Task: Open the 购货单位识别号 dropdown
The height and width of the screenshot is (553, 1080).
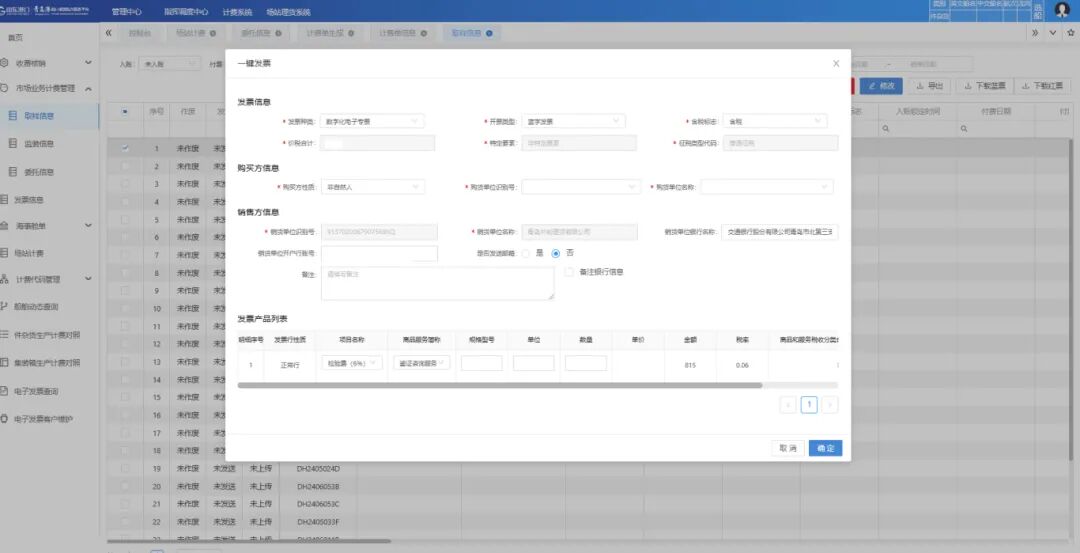Action: (581, 187)
